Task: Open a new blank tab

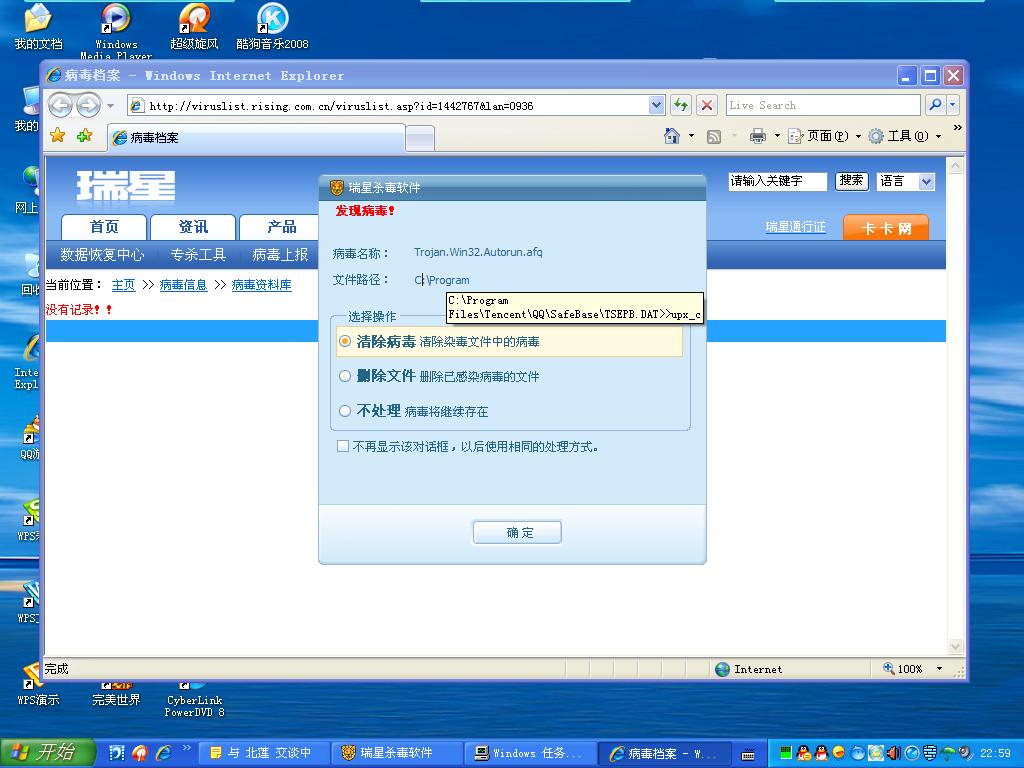Action: [x=420, y=138]
